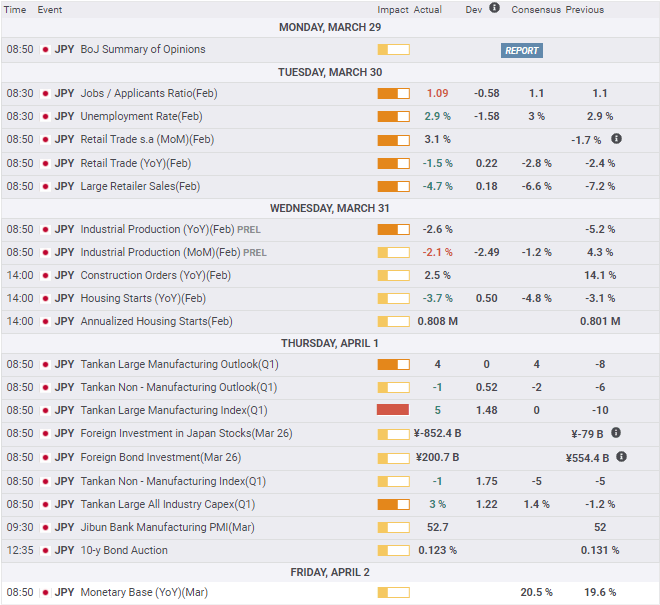Click info icon beside ¥554.4 B previous value
Screen dimensions: 660x605
pos(621,456)
